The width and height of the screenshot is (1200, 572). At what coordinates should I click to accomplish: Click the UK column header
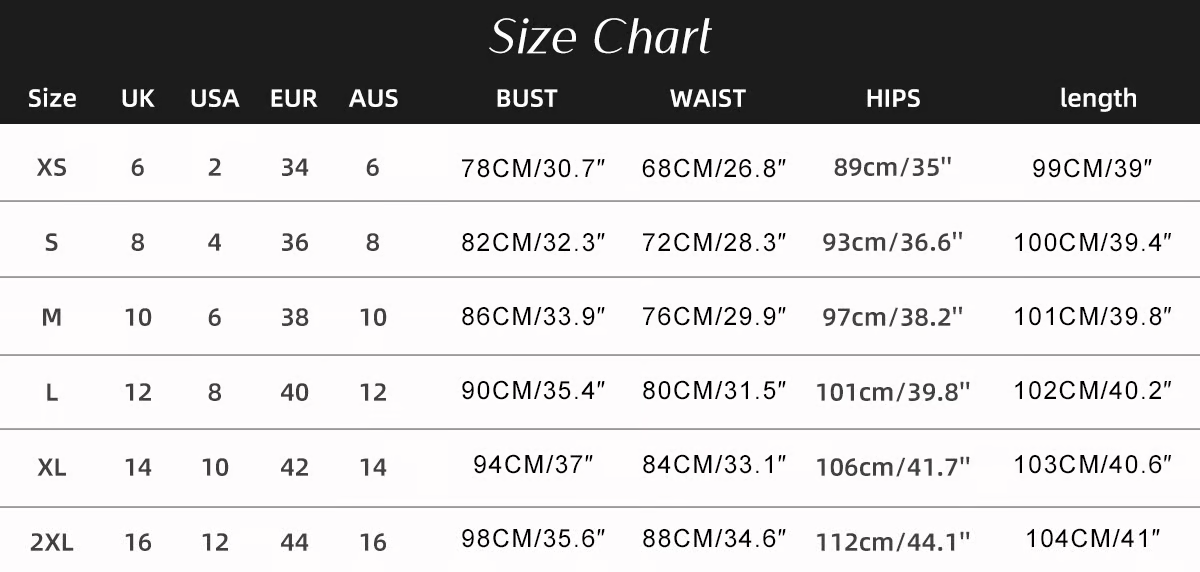[138, 98]
